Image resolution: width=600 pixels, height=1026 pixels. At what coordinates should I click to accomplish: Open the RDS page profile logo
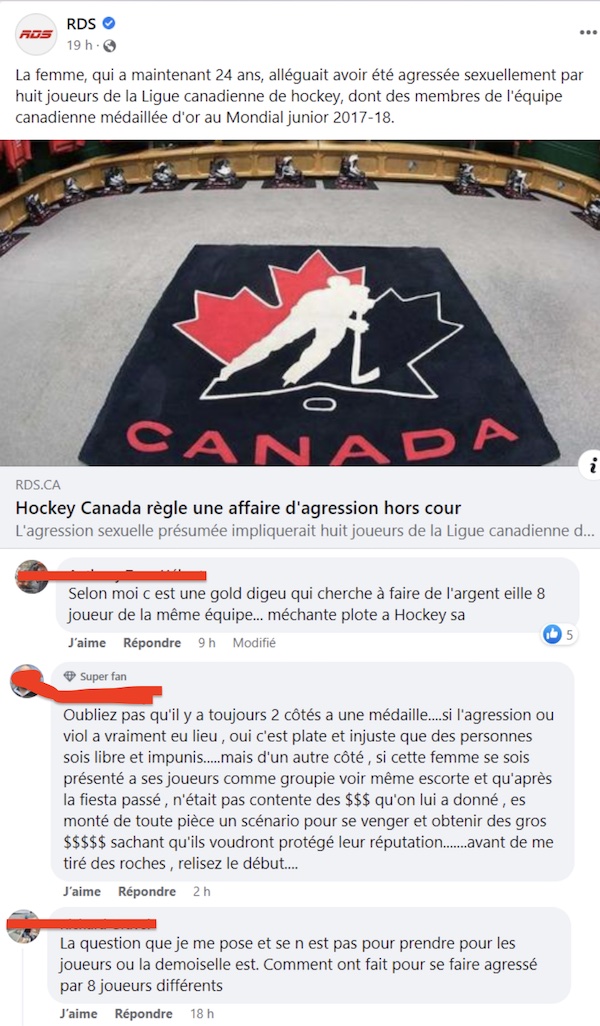point(35,34)
